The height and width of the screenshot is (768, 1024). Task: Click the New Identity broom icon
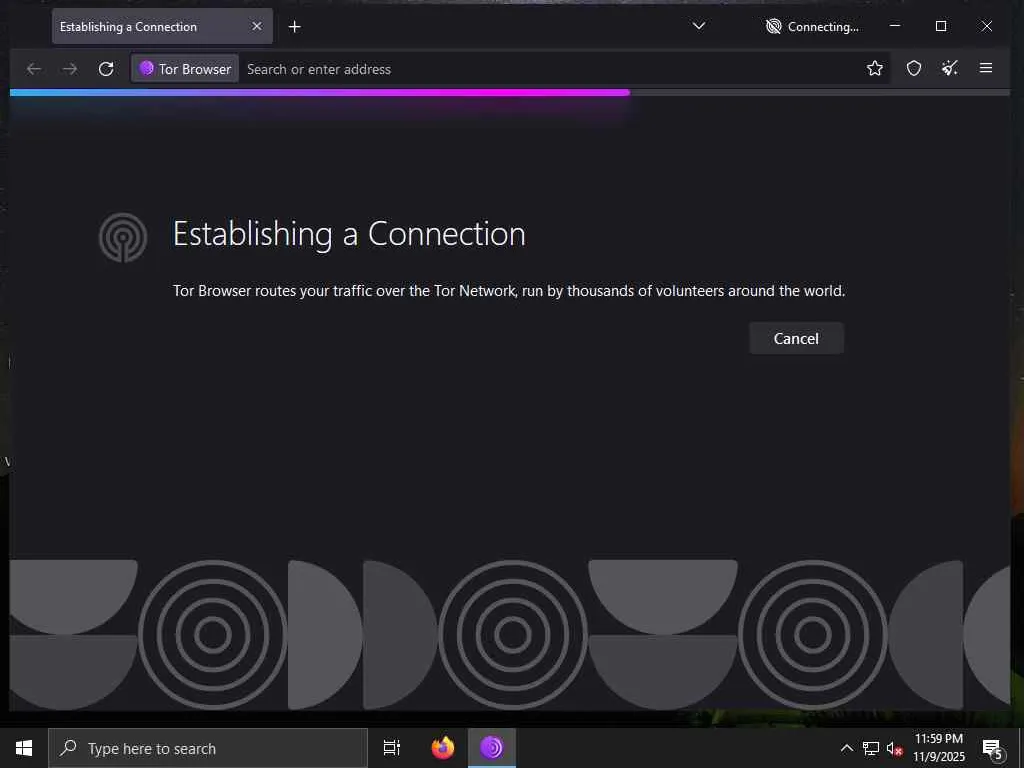pyautogui.click(x=950, y=68)
